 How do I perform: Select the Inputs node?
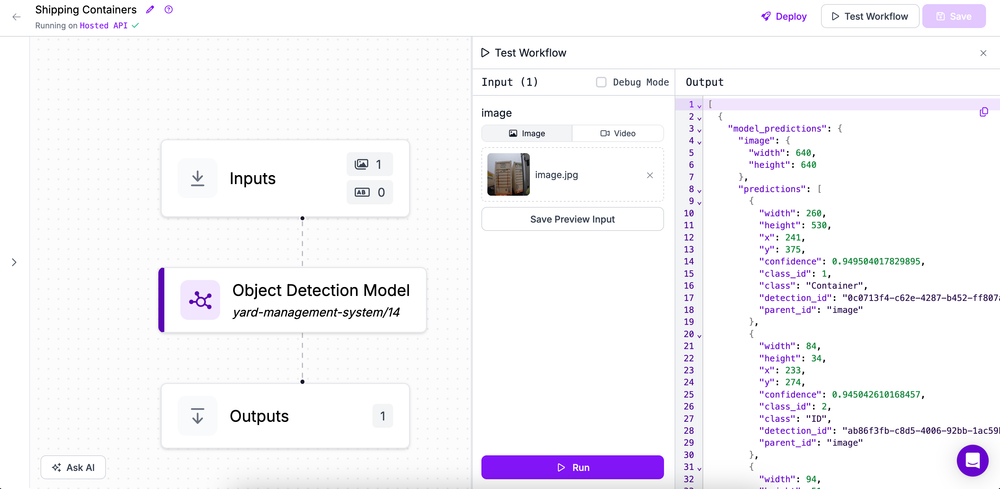pos(284,178)
